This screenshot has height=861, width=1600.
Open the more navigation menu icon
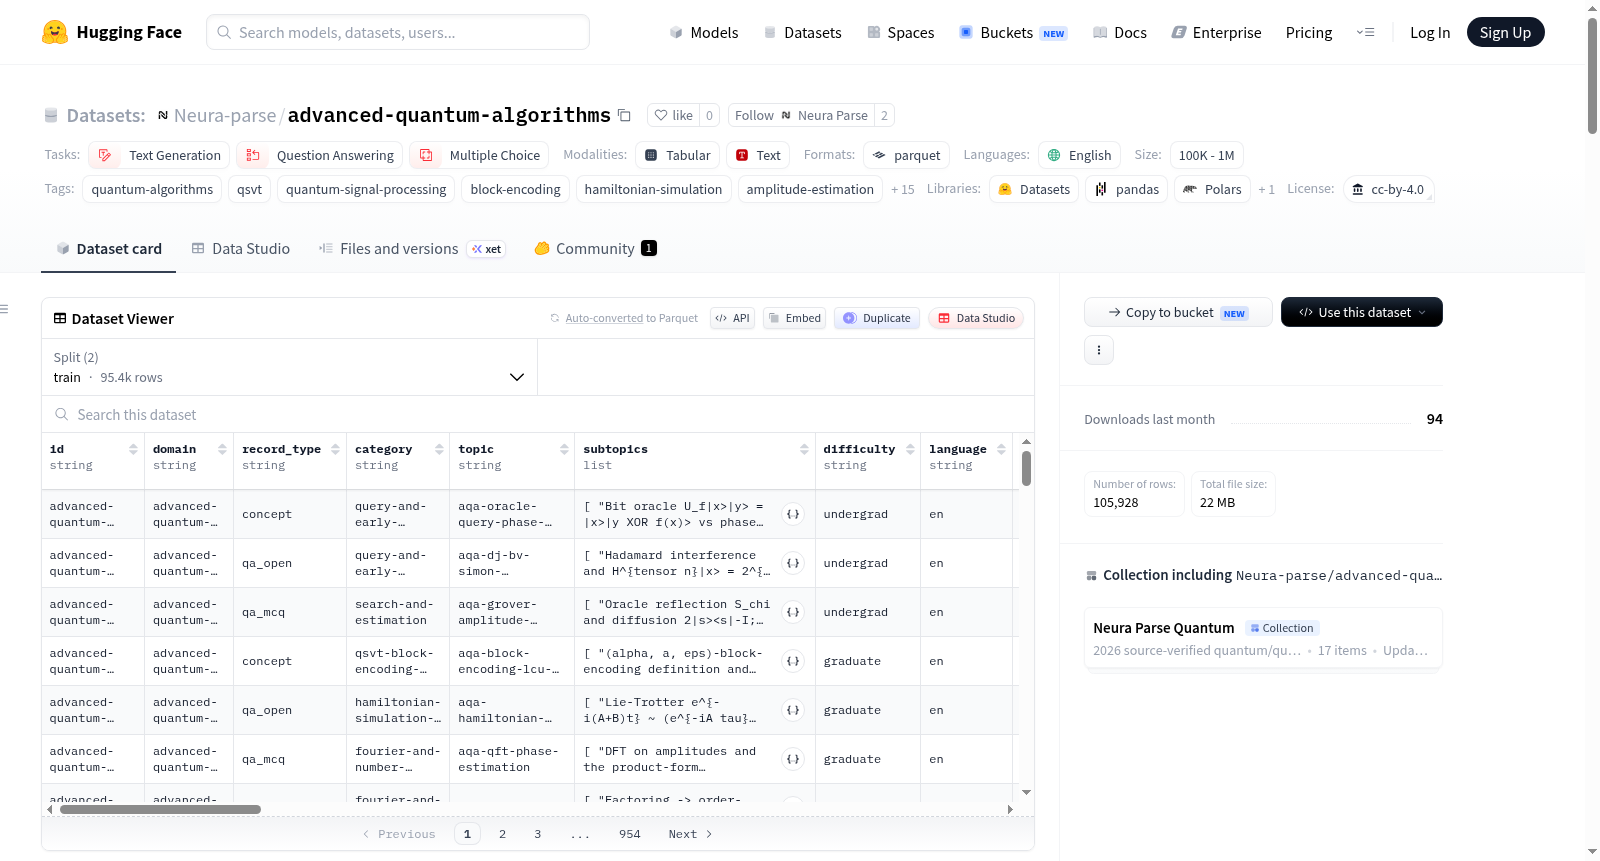click(1365, 32)
